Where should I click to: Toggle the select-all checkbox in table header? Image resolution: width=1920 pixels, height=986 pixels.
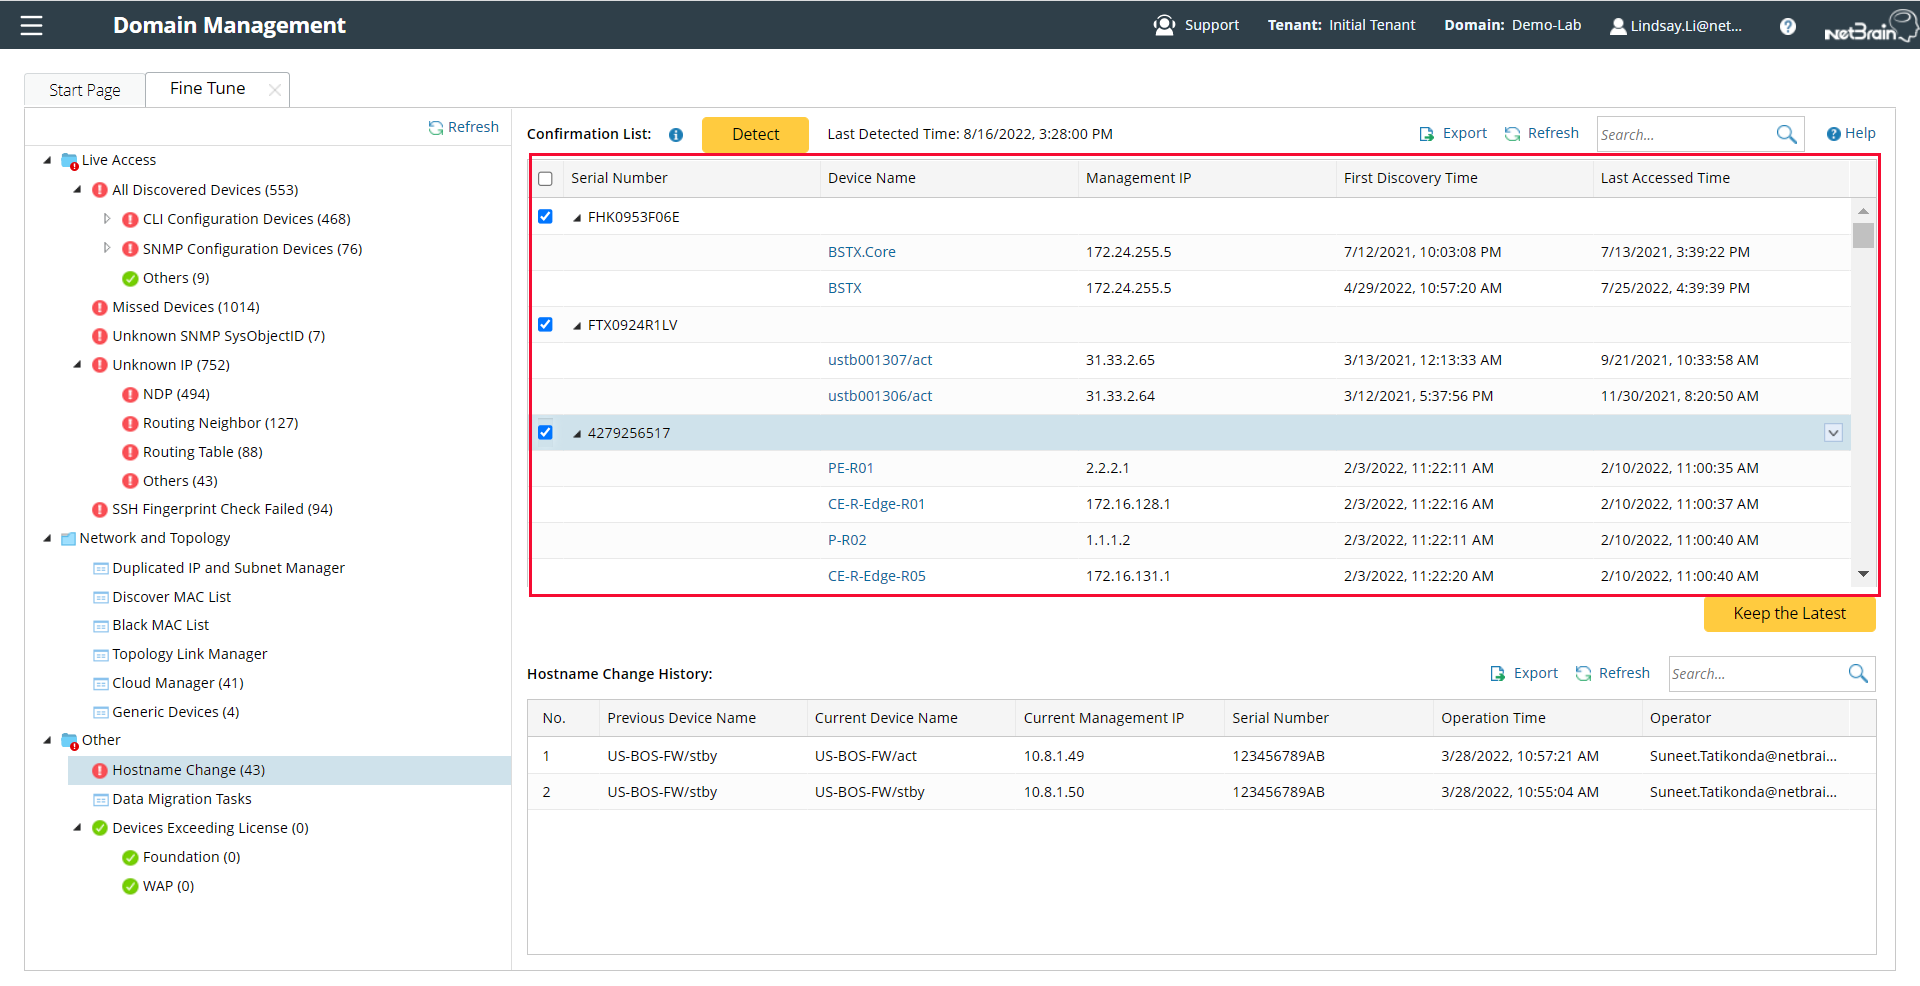(545, 179)
